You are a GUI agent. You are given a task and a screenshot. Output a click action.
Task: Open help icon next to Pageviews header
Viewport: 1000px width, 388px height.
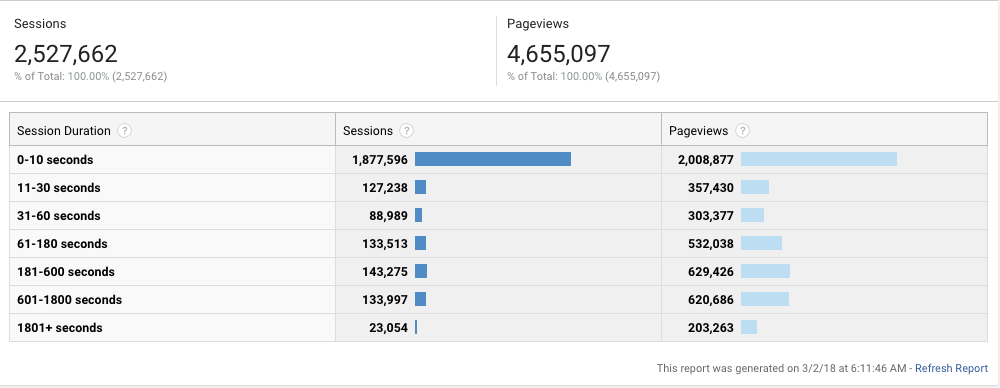click(x=742, y=131)
